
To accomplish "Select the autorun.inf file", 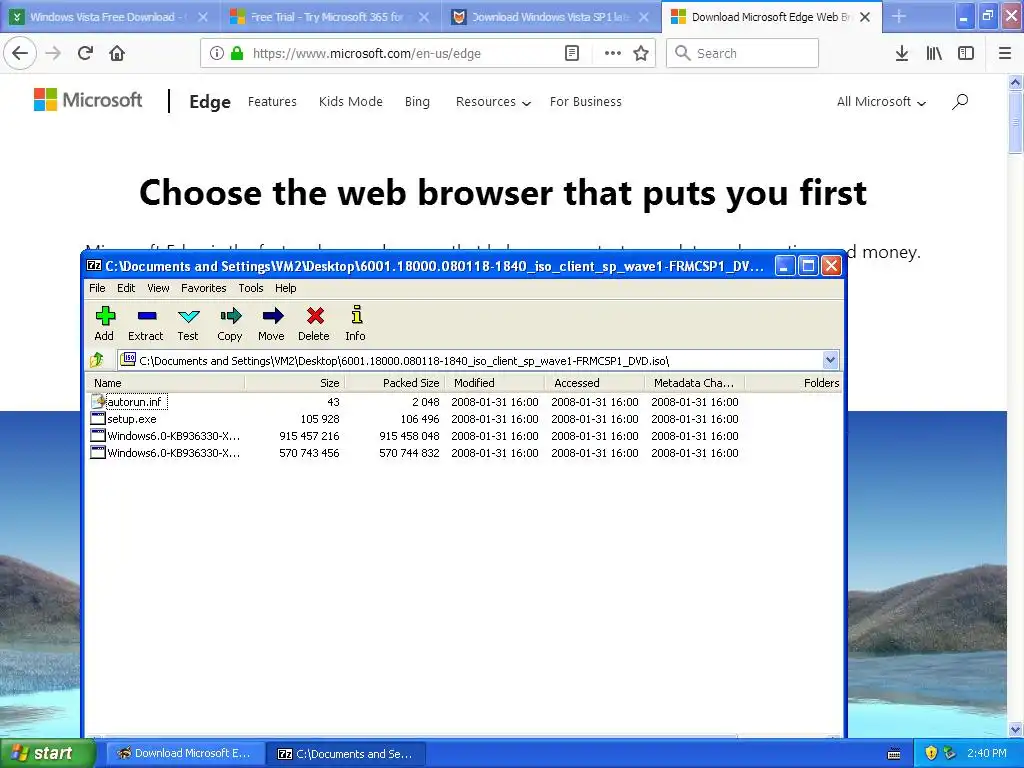I will tap(134, 402).
